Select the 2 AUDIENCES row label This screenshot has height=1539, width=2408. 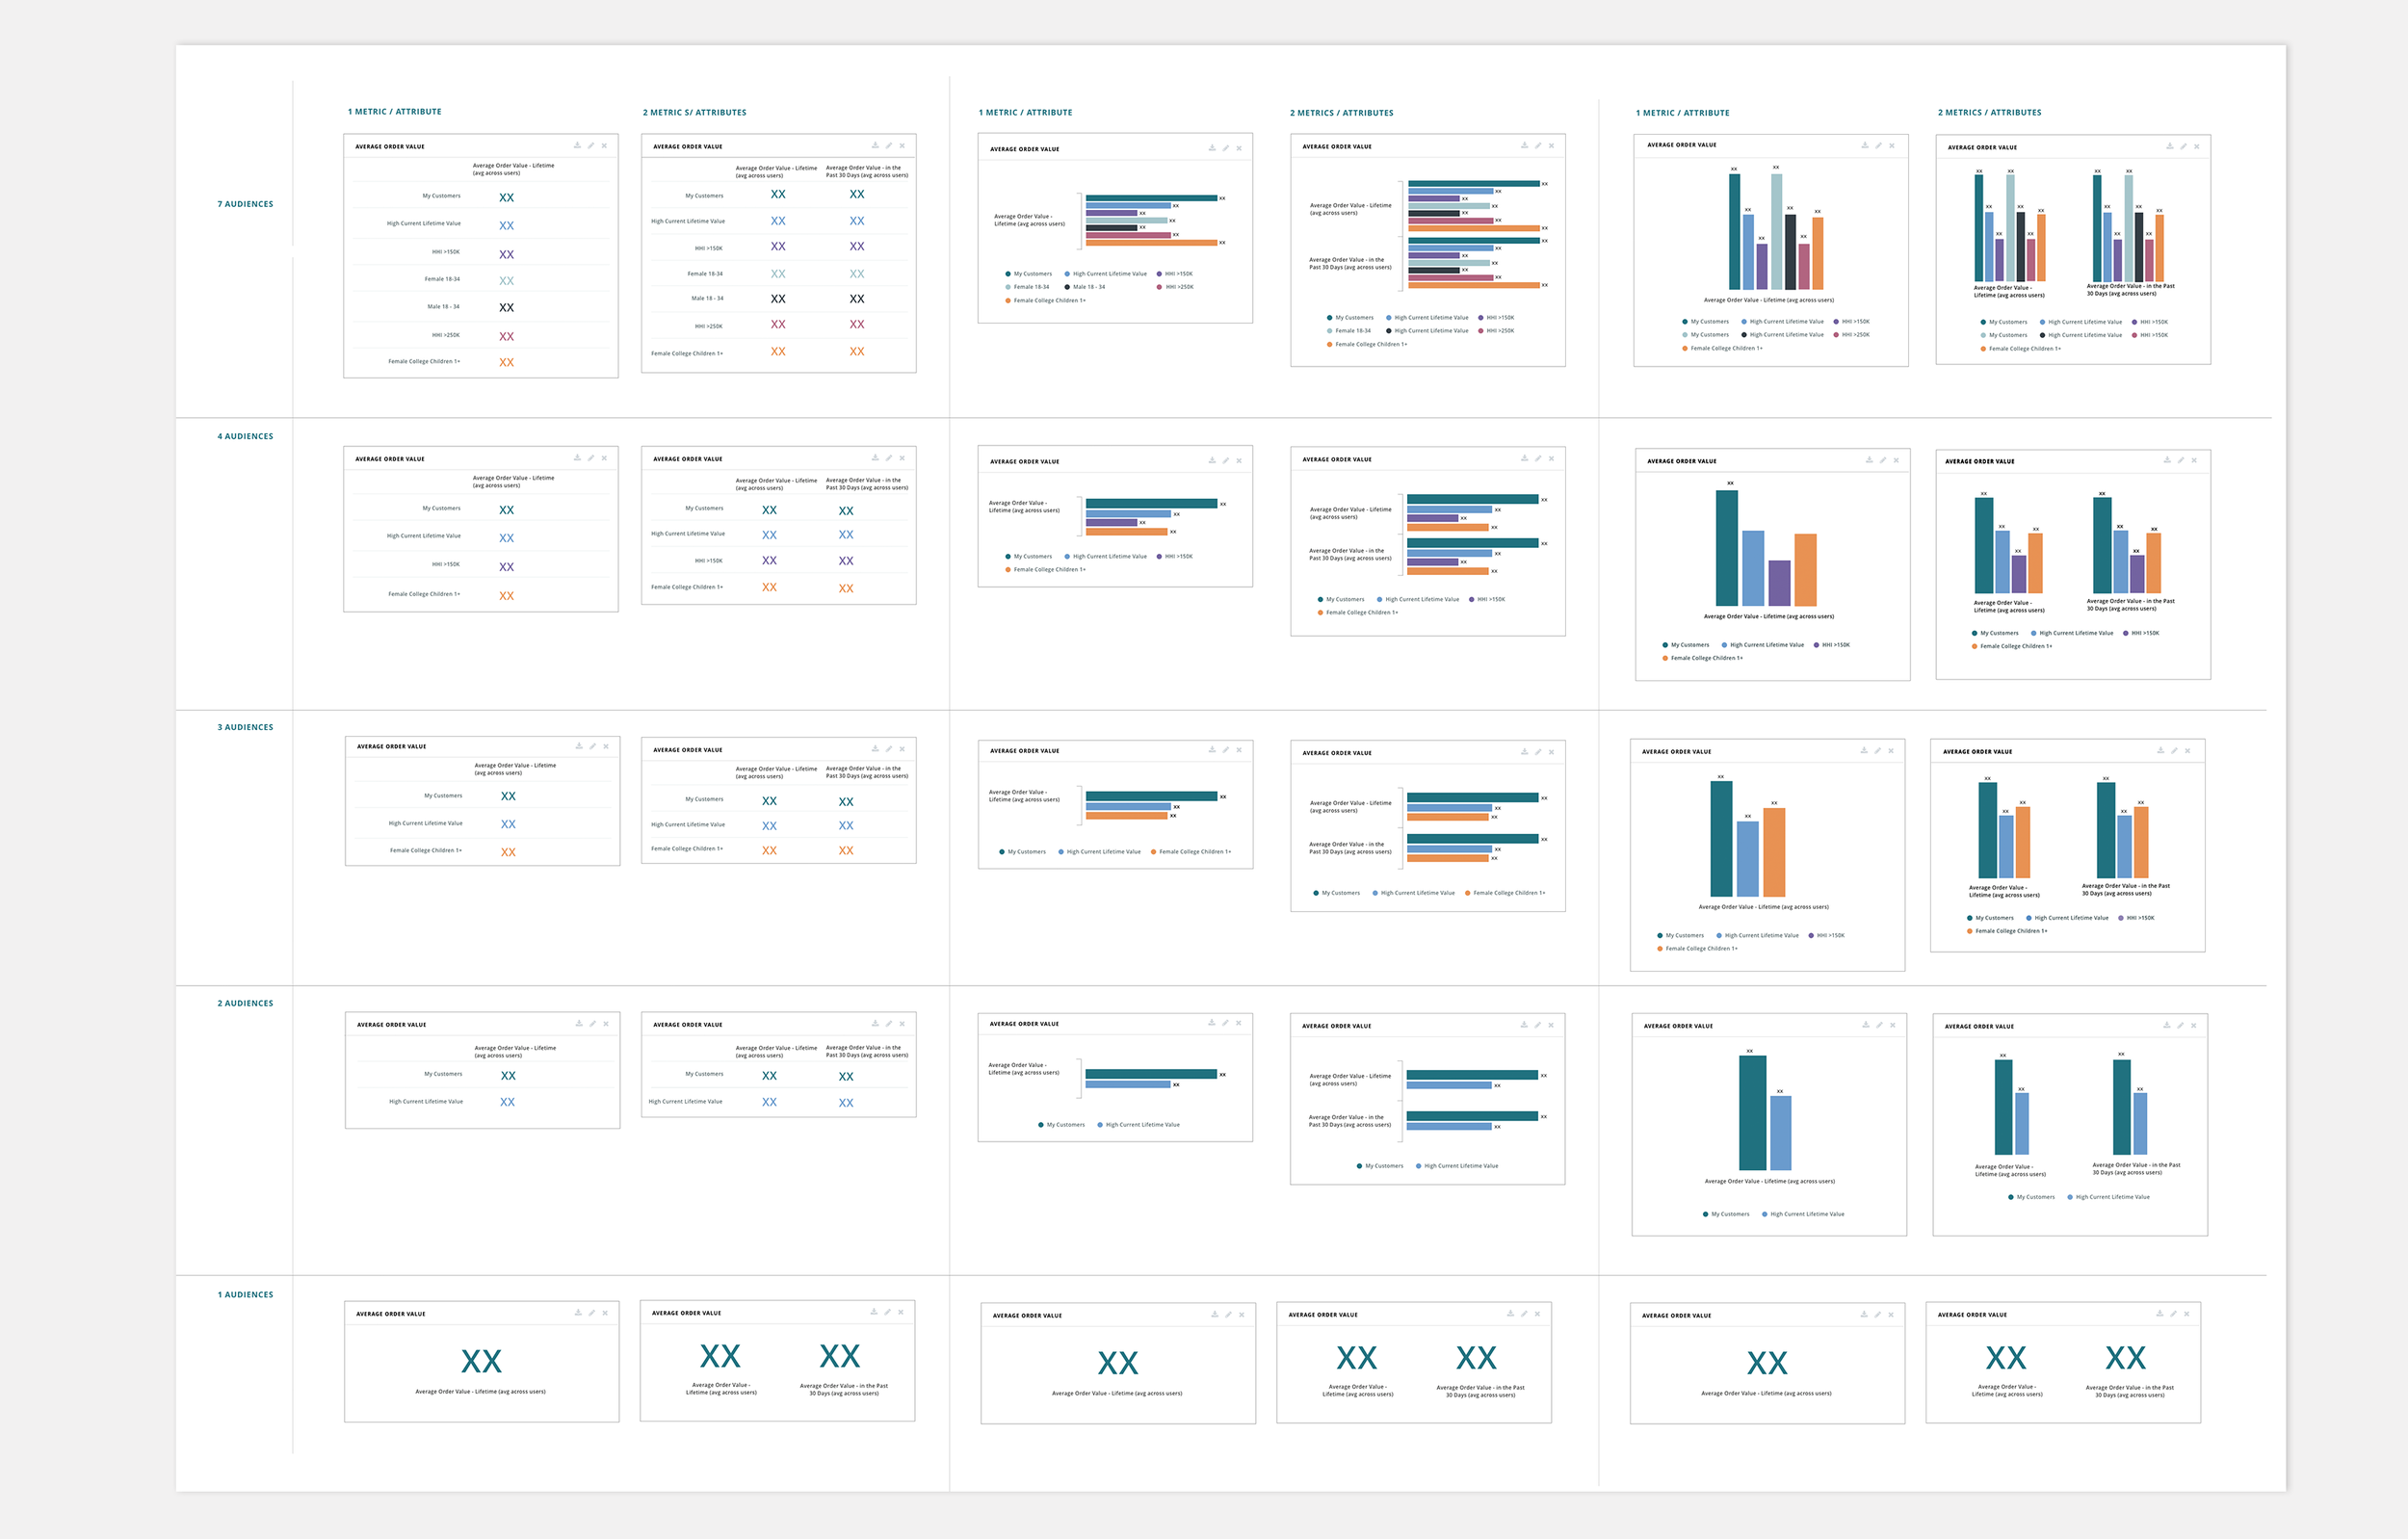click(x=245, y=1003)
